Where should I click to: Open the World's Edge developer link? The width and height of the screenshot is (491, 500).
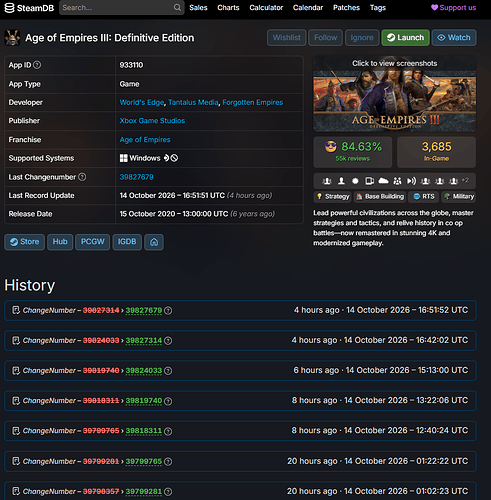tap(142, 102)
